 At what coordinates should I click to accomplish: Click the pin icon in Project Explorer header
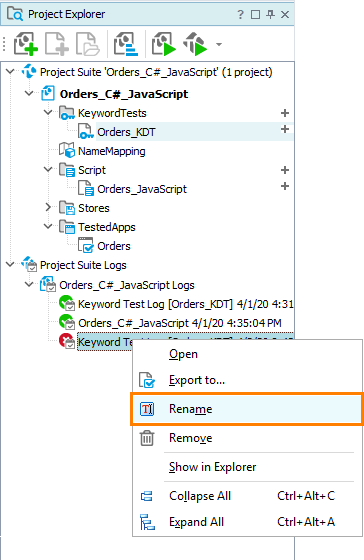(x=270, y=15)
